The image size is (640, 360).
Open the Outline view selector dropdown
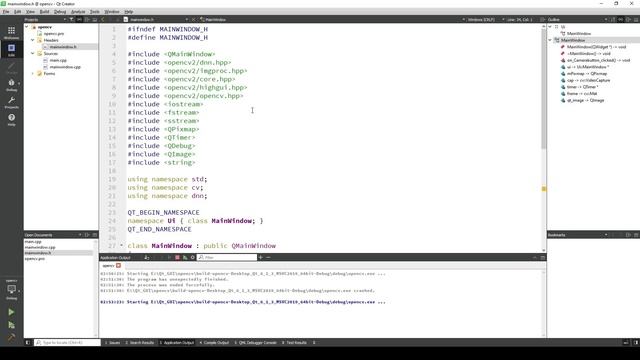[577, 19]
